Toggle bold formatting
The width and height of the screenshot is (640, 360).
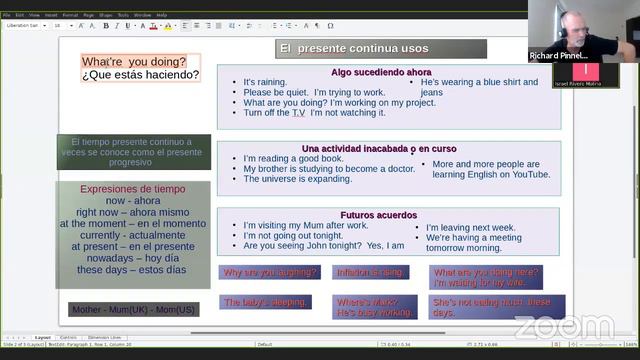106,26
